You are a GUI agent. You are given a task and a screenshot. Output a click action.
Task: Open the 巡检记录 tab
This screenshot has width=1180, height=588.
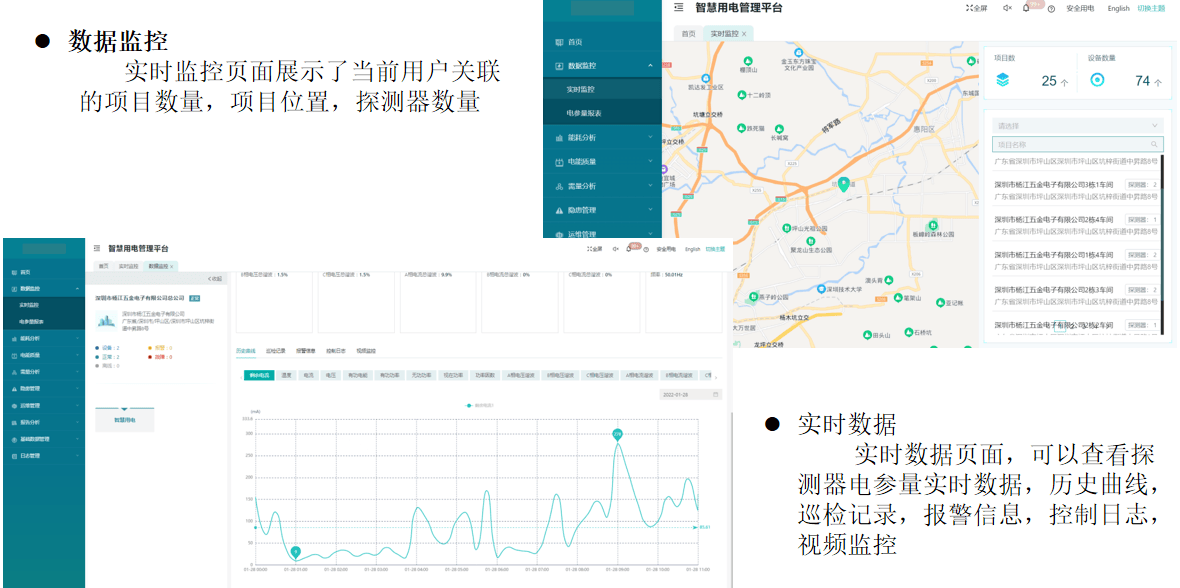tap(275, 351)
